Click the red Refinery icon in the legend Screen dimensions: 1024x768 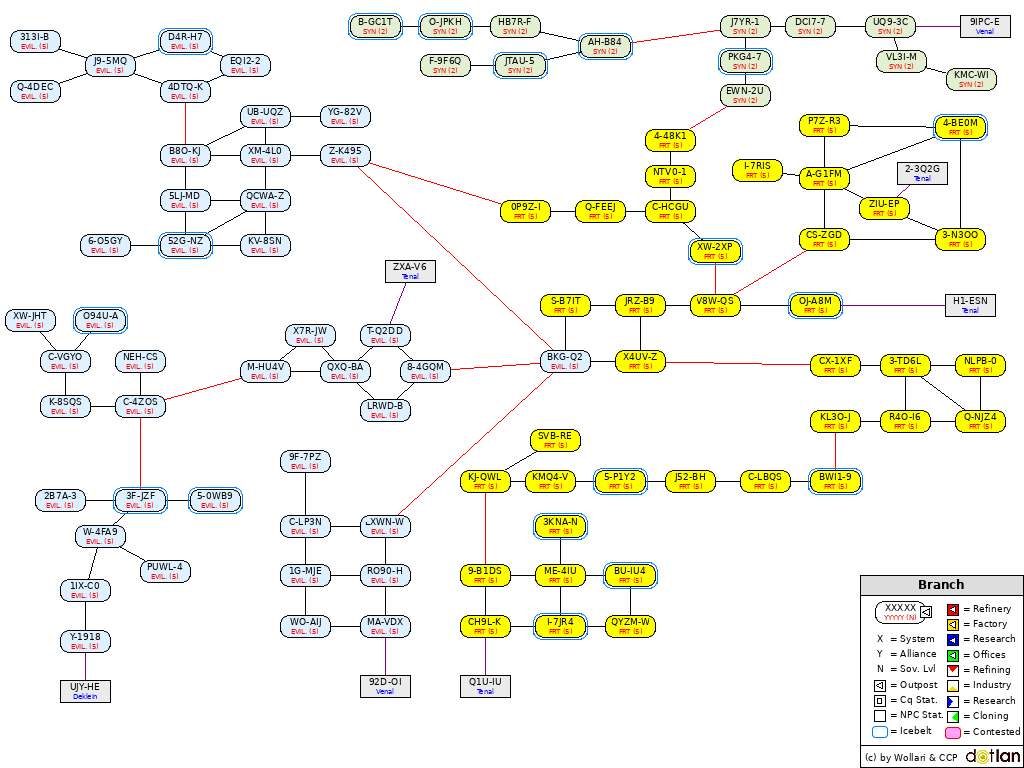[952, 609]
